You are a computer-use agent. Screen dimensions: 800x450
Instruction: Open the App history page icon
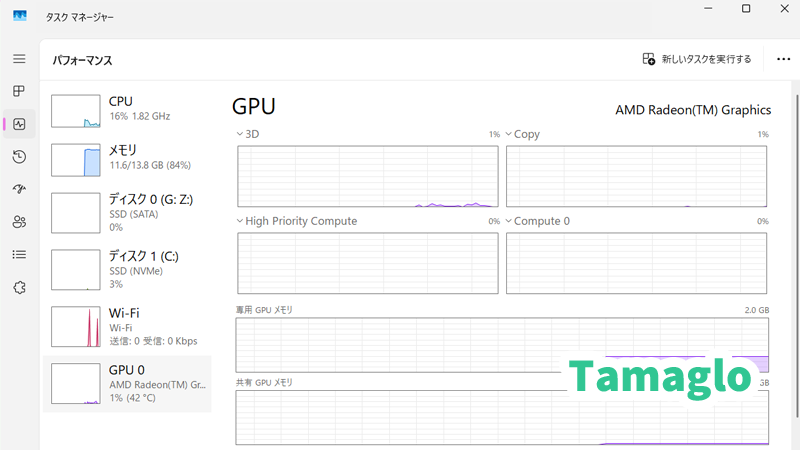point(19,157)
